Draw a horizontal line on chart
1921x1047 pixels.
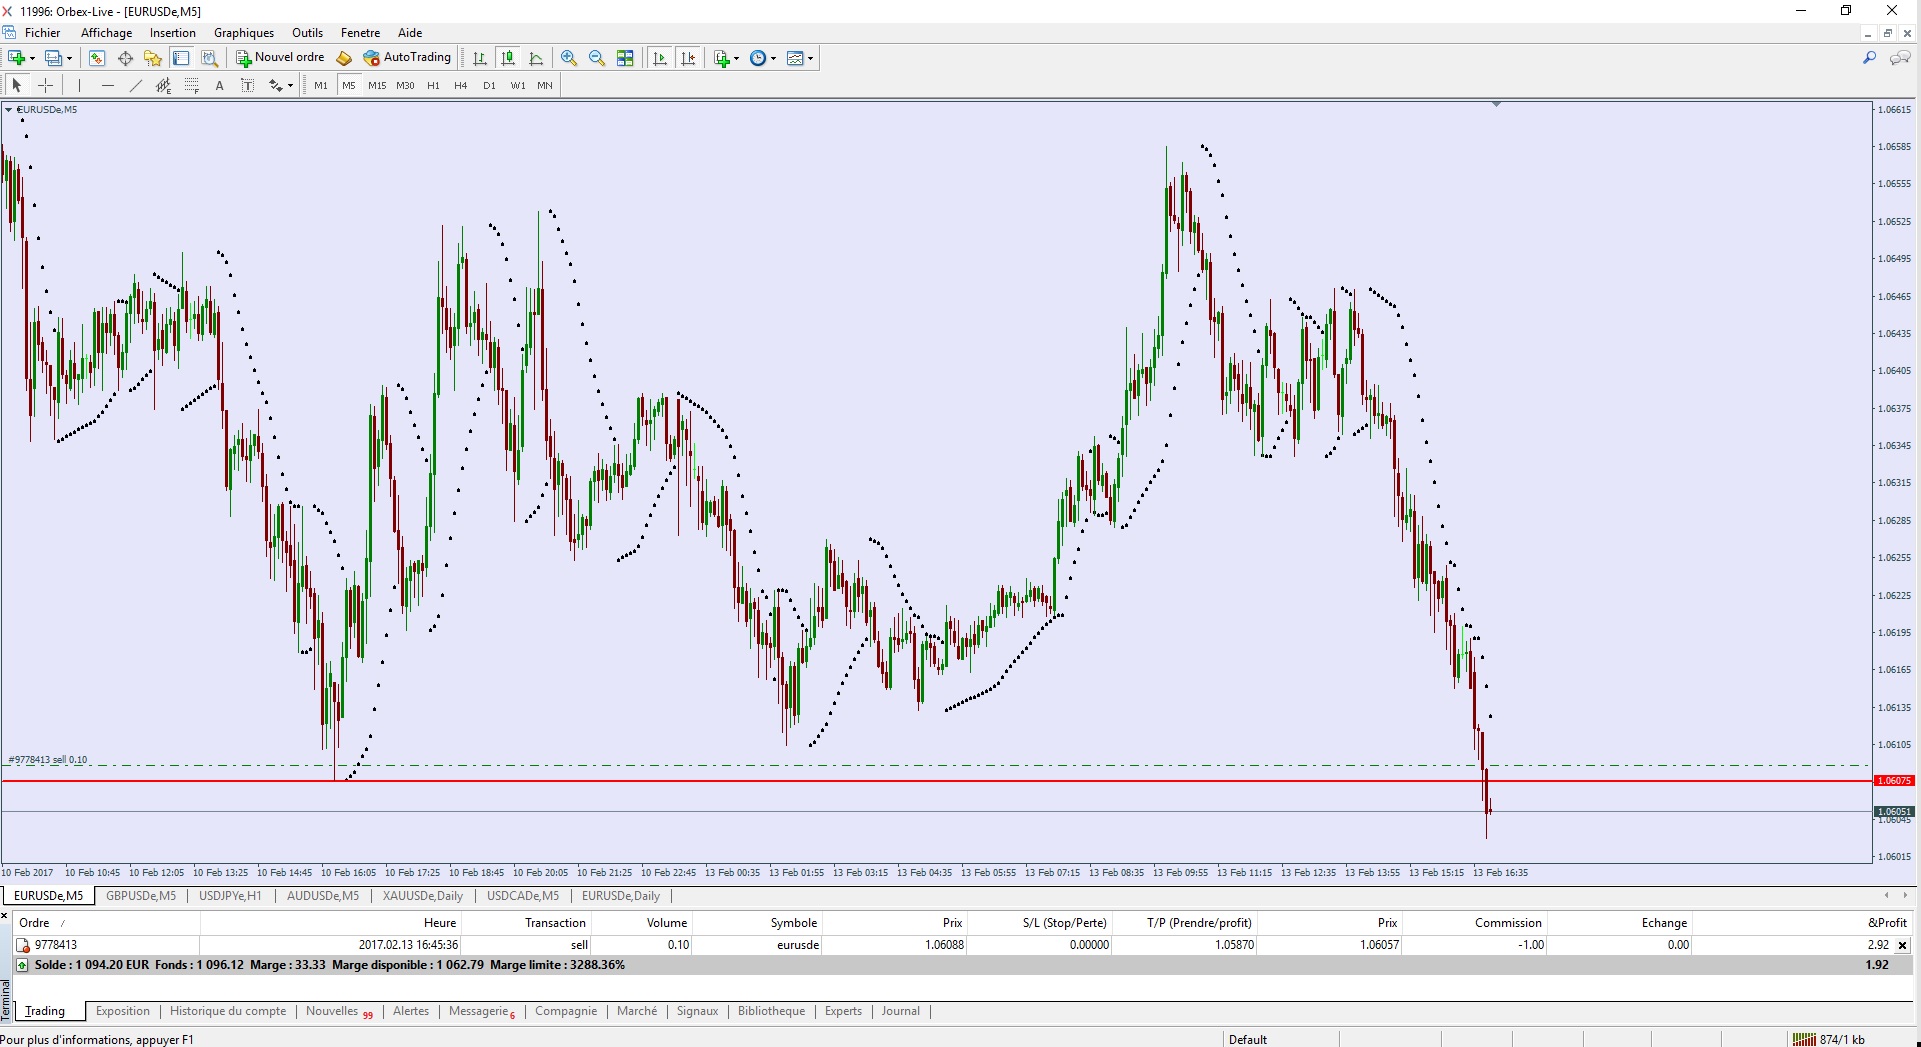click(108, 86)
